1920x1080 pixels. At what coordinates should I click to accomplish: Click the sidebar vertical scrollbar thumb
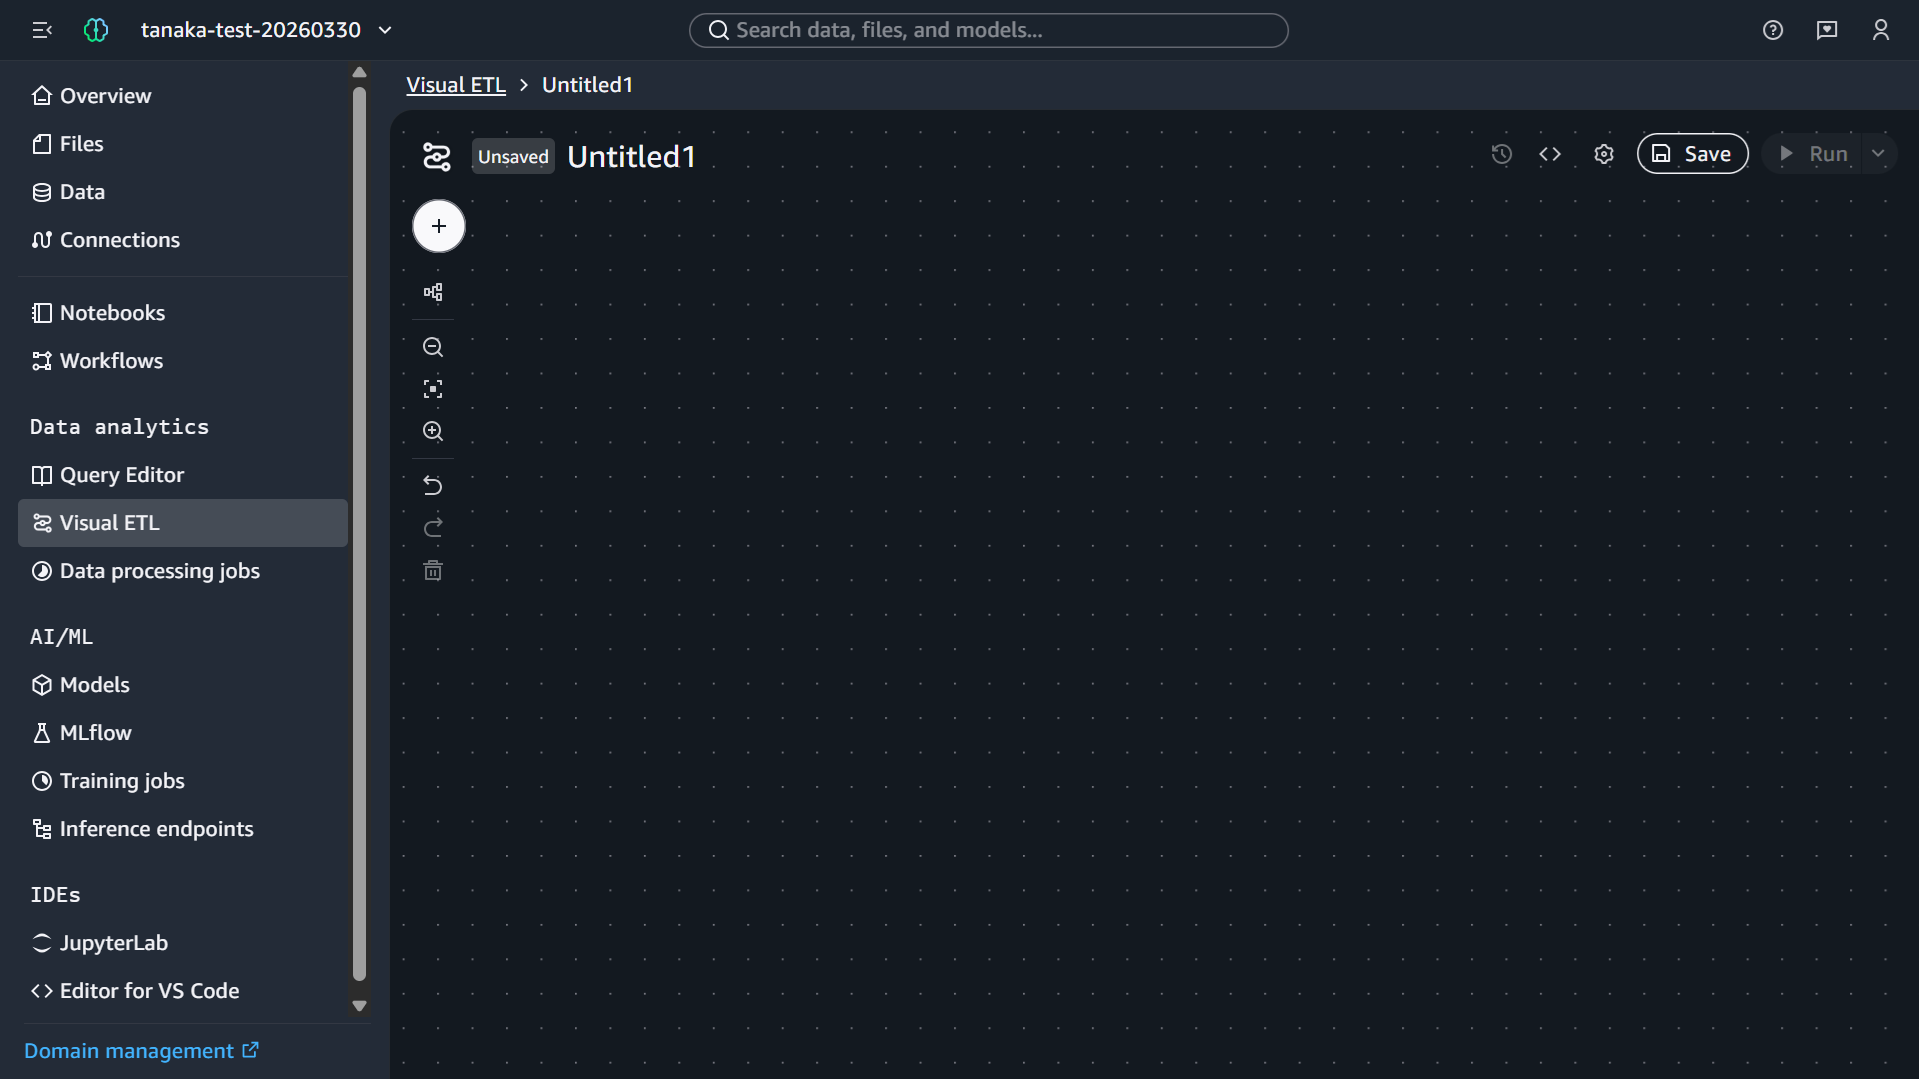360,534
